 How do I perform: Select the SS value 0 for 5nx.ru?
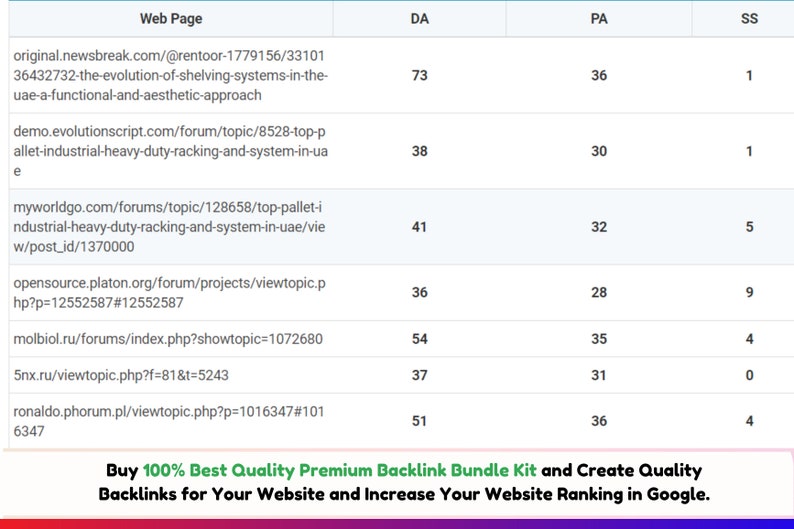tap(749, 375)
